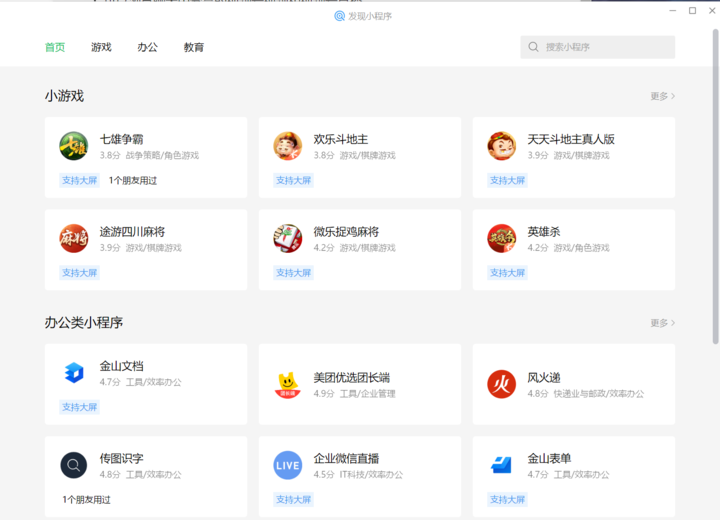Open the 企业微信直播 title

tap(346, 458)
